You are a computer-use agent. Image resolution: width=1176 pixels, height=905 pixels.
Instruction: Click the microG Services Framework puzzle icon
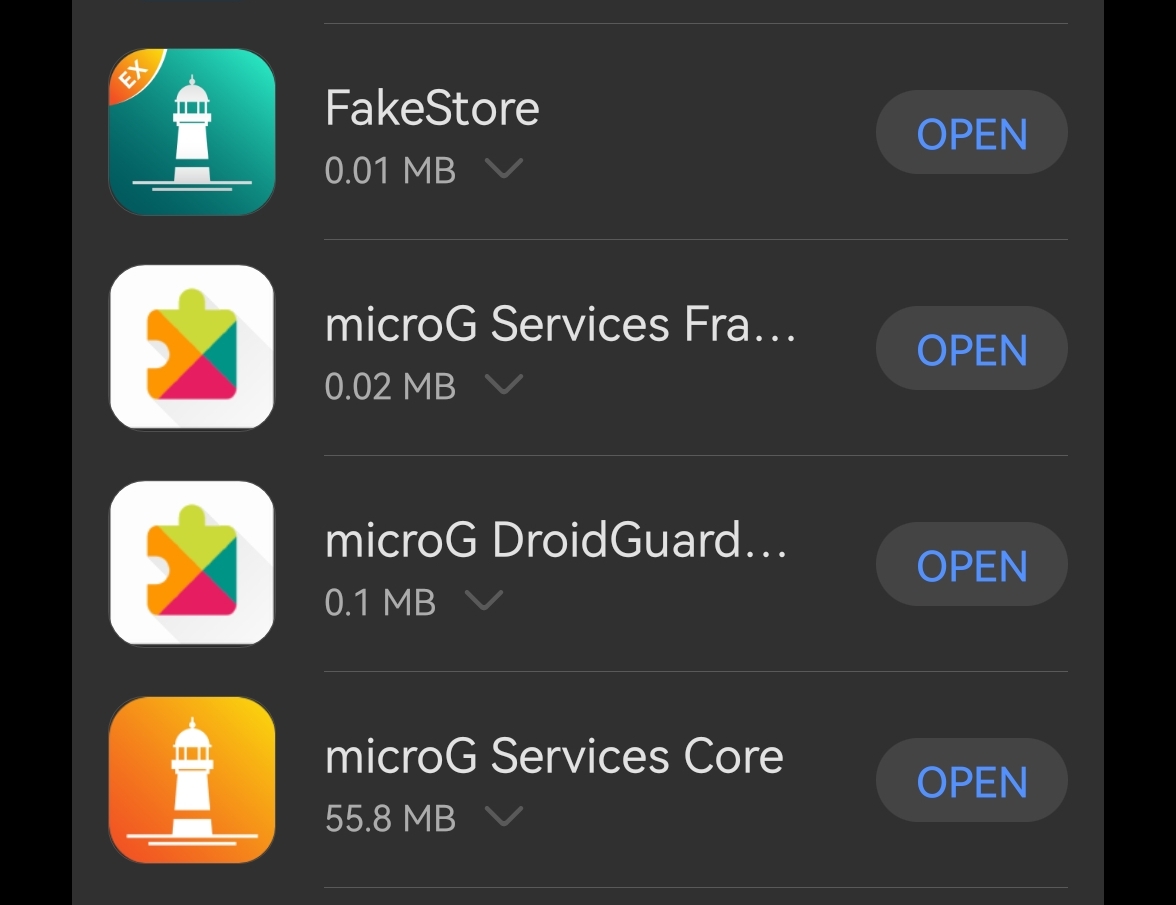(191, 347)
